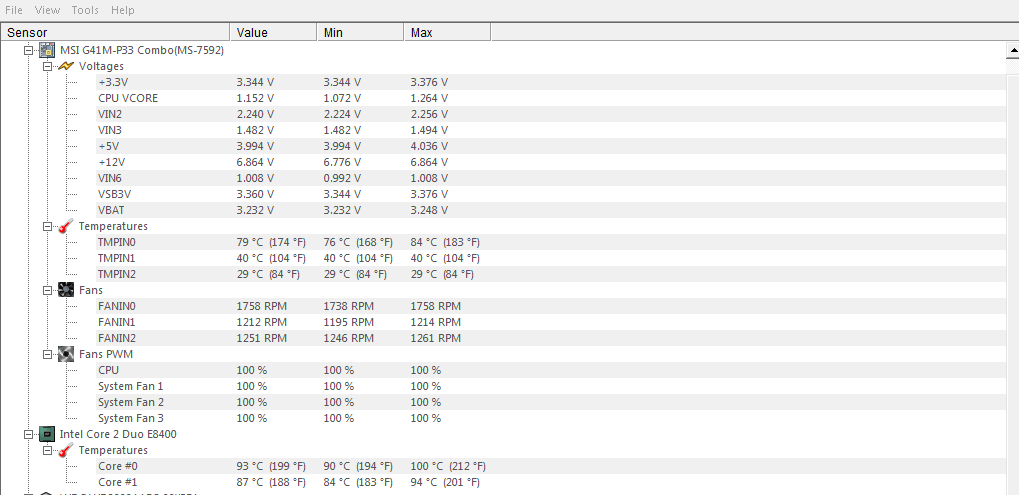Viewport: 1019px width, 495px height.
Task: Collapse the Fans group
Action: click(x=47, y=290)
